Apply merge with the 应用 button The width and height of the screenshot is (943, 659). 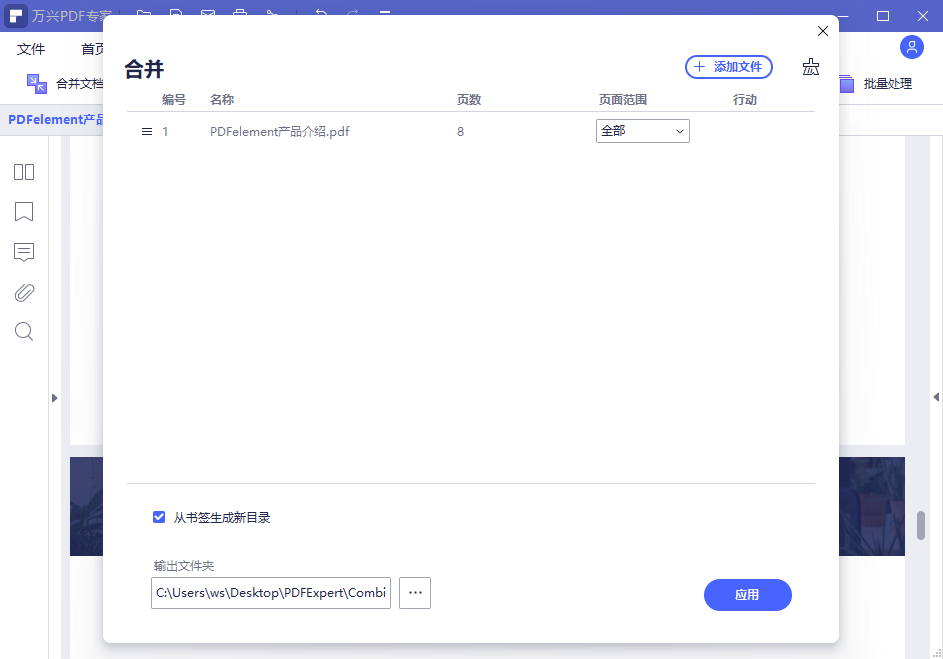(x=747, y=595)
